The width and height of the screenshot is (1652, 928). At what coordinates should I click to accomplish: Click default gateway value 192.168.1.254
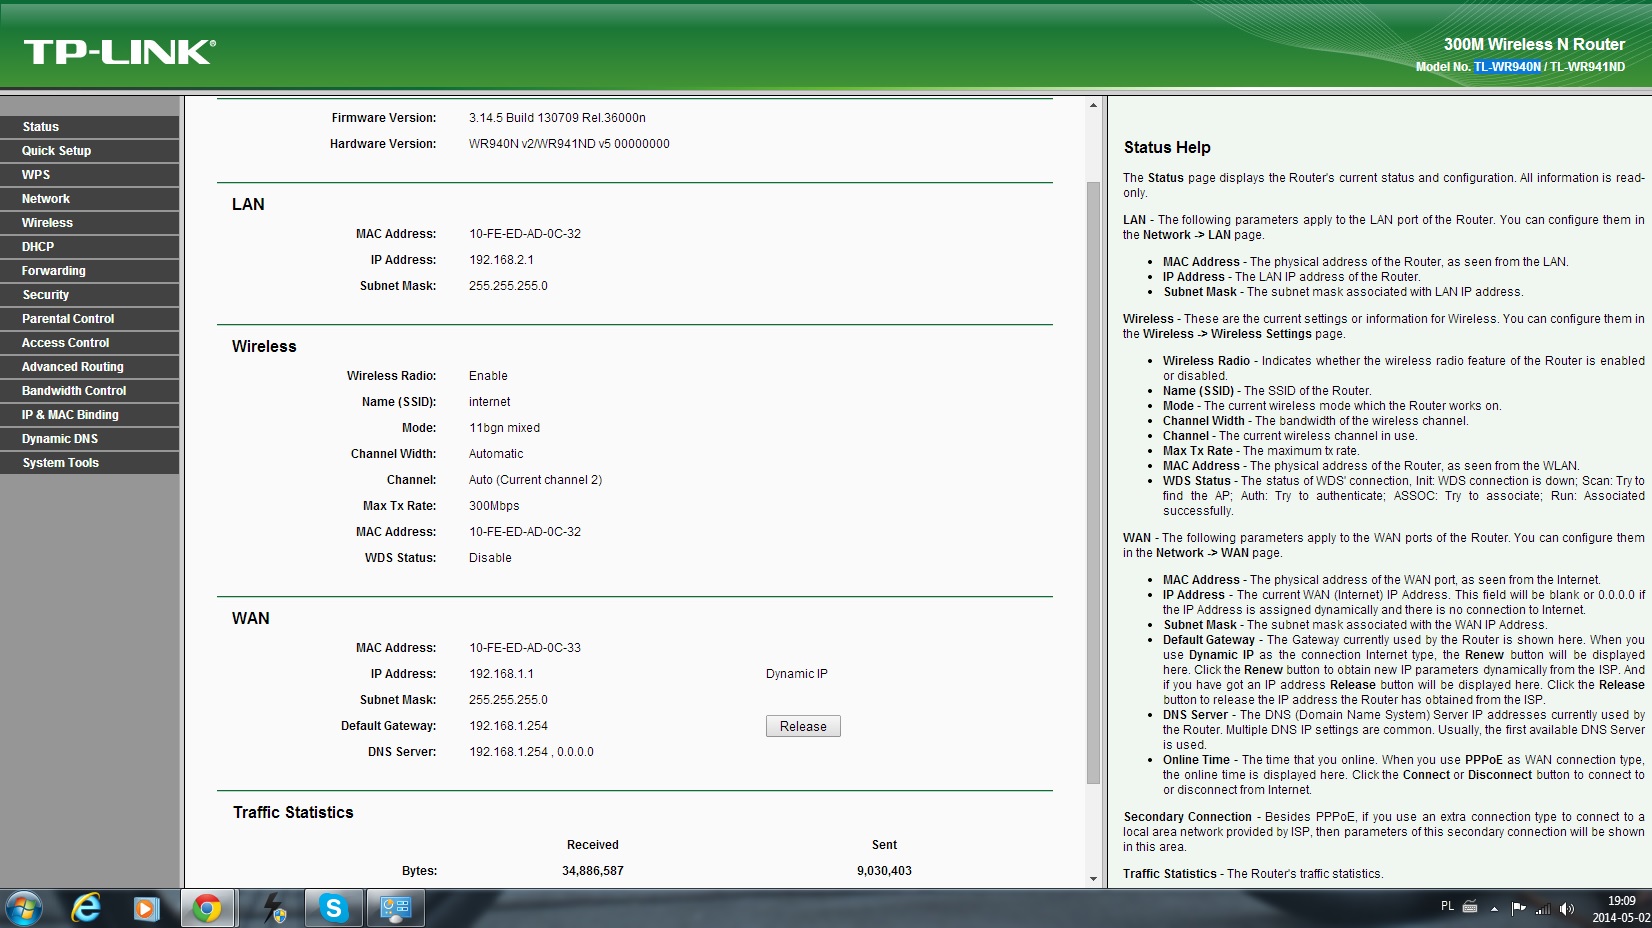pyautogui.click(x=508, y=726)
